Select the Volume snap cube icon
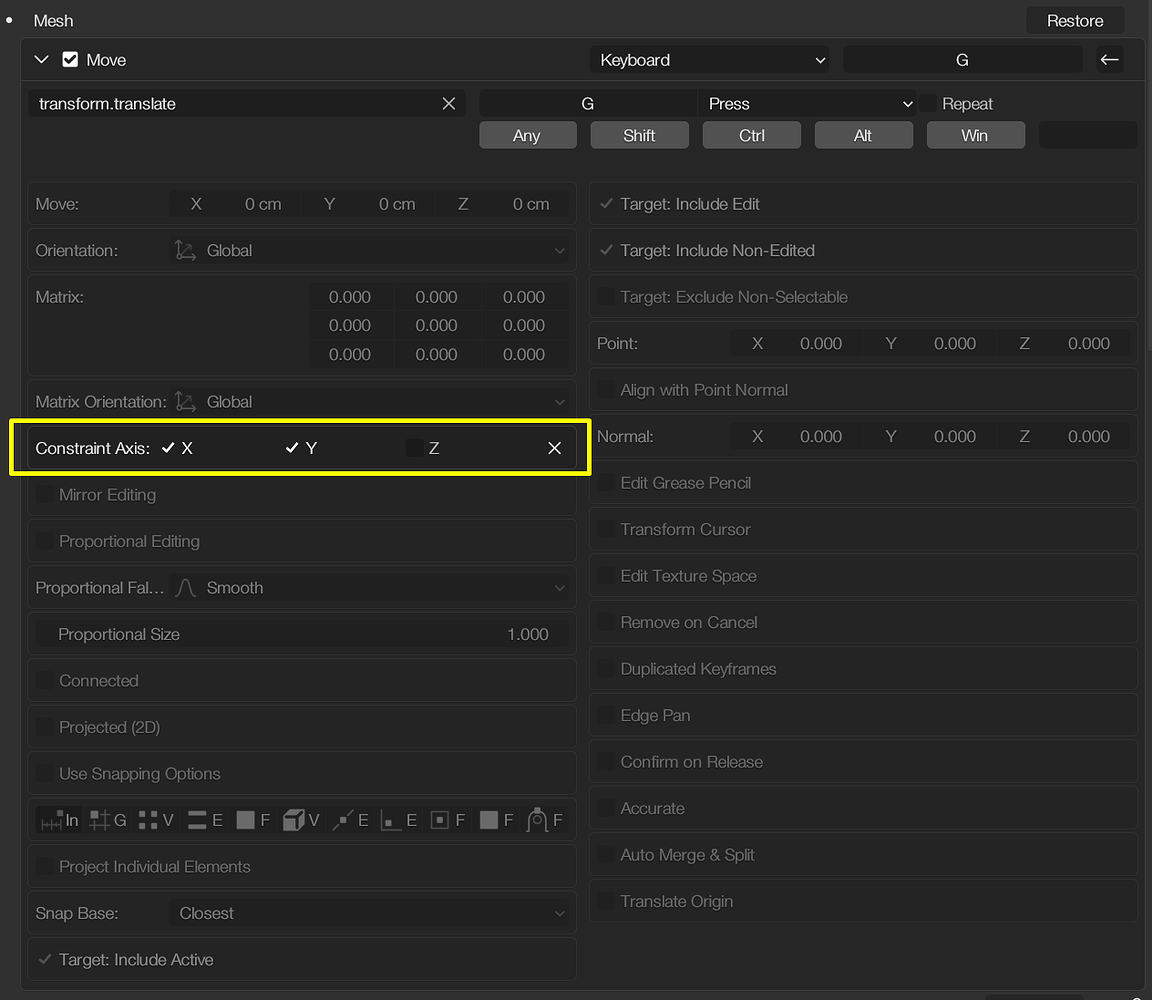Screen dimensions: 1152x1000 [294, 820]
